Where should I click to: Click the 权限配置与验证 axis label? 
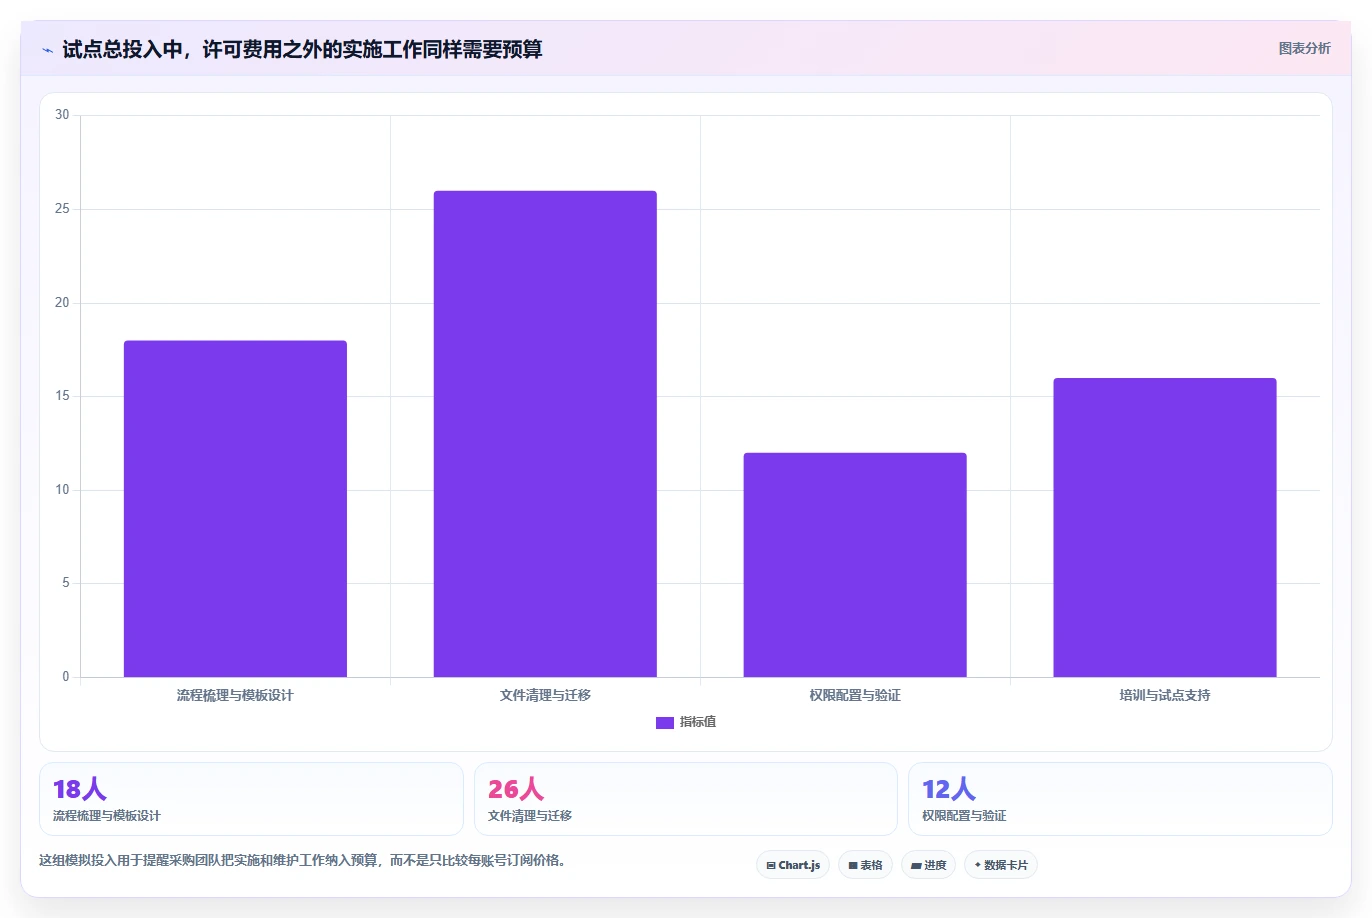(x=855, y=695)
